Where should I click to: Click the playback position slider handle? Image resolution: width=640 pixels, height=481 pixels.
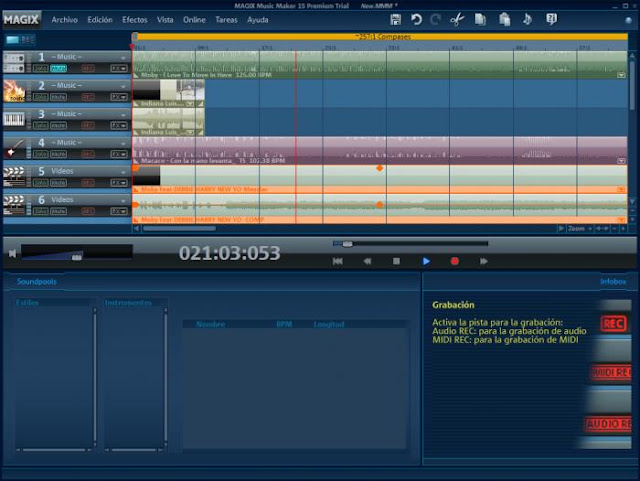coord(347,244)
